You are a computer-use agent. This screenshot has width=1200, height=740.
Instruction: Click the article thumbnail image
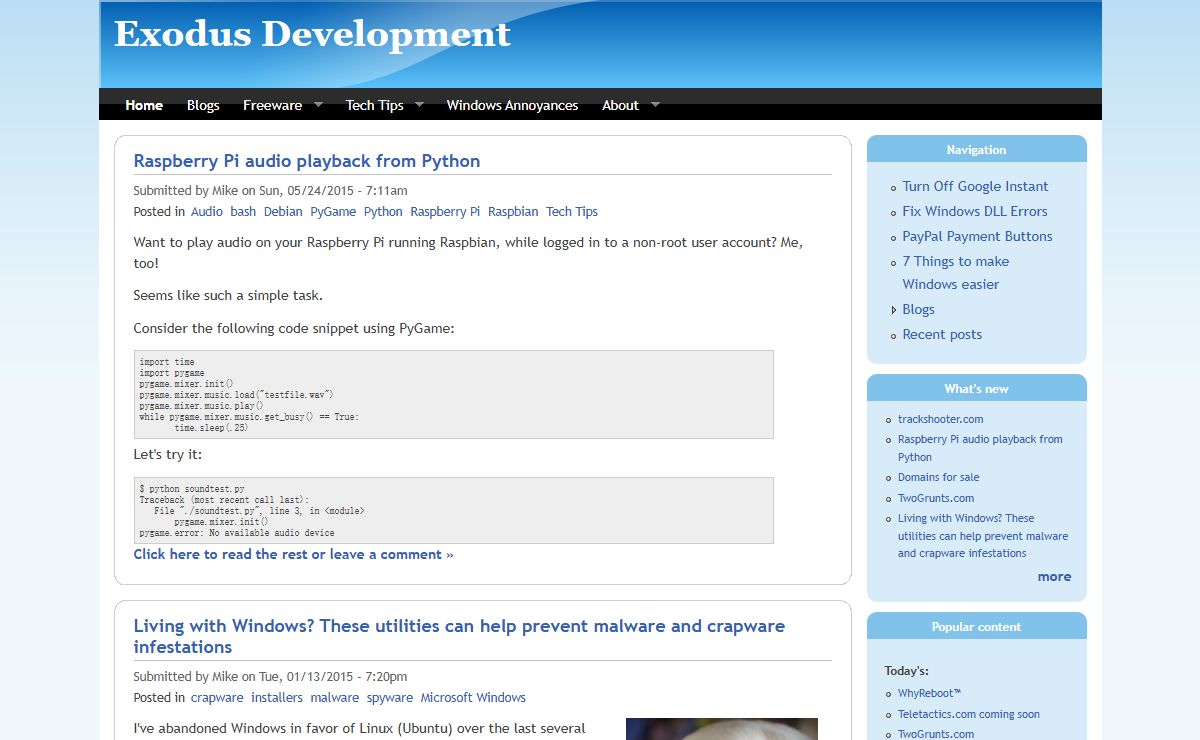[x=721, y=729]
